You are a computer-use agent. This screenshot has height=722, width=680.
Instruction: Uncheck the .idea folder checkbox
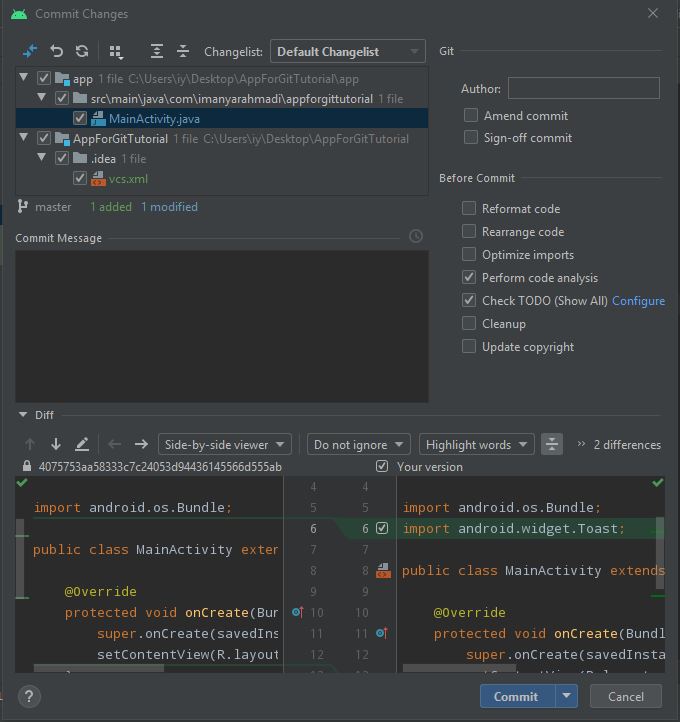[x=62, y=158]
